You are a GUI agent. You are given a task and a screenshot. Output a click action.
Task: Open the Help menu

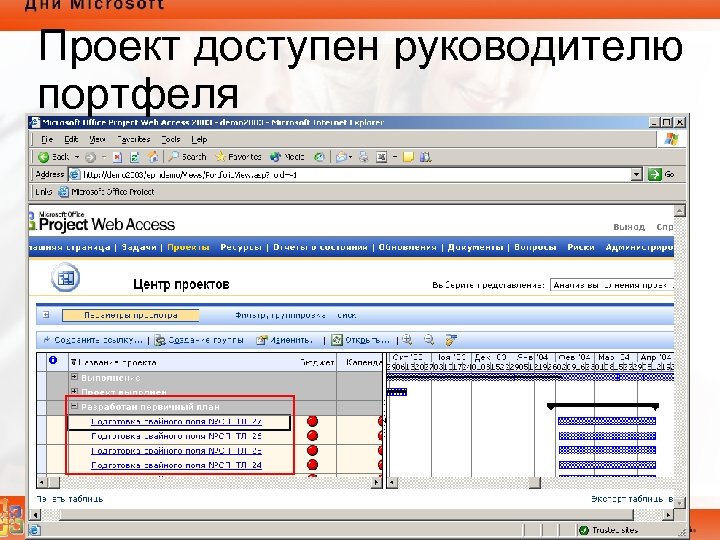(199, 139)
